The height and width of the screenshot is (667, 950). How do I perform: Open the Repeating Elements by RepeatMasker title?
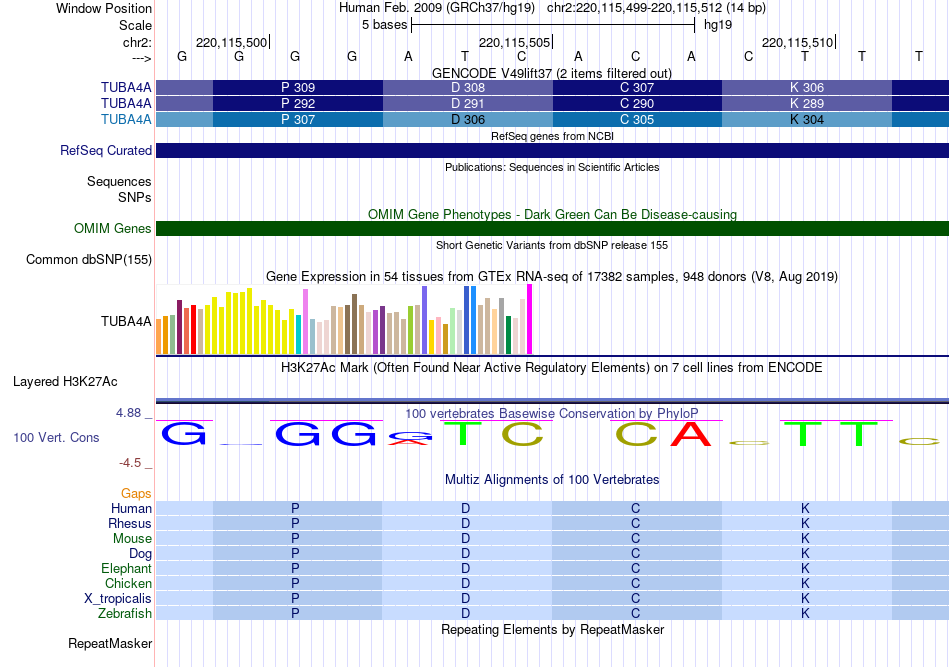click(552, 629)
